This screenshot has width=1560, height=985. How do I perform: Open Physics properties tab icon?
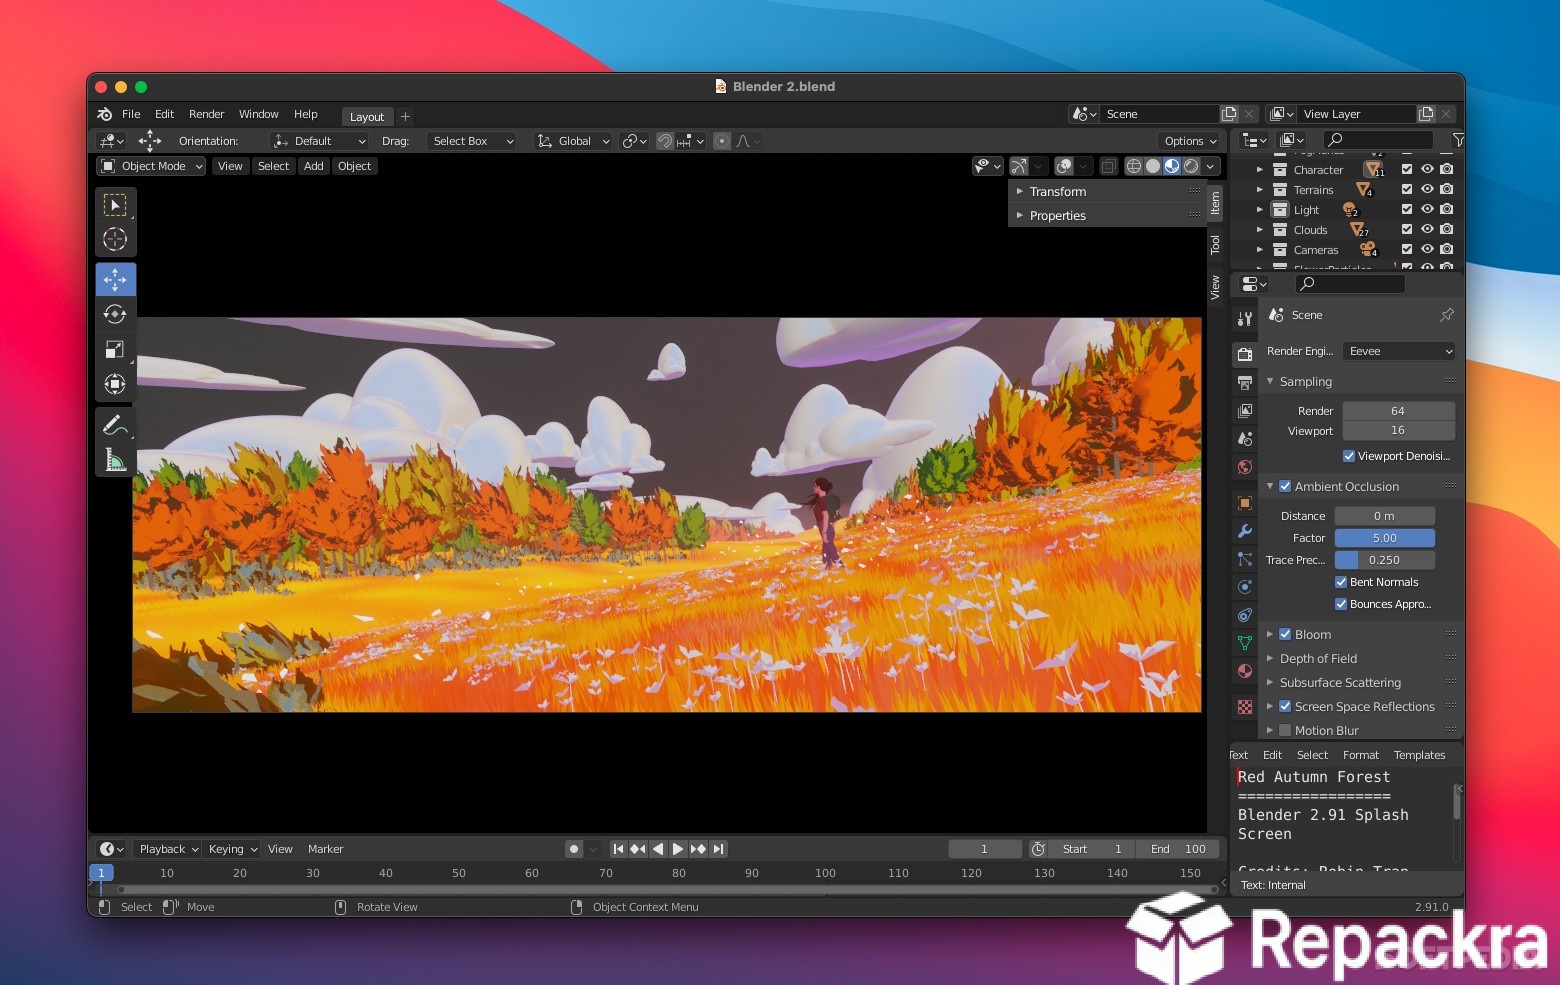[x=1245, y=587]
